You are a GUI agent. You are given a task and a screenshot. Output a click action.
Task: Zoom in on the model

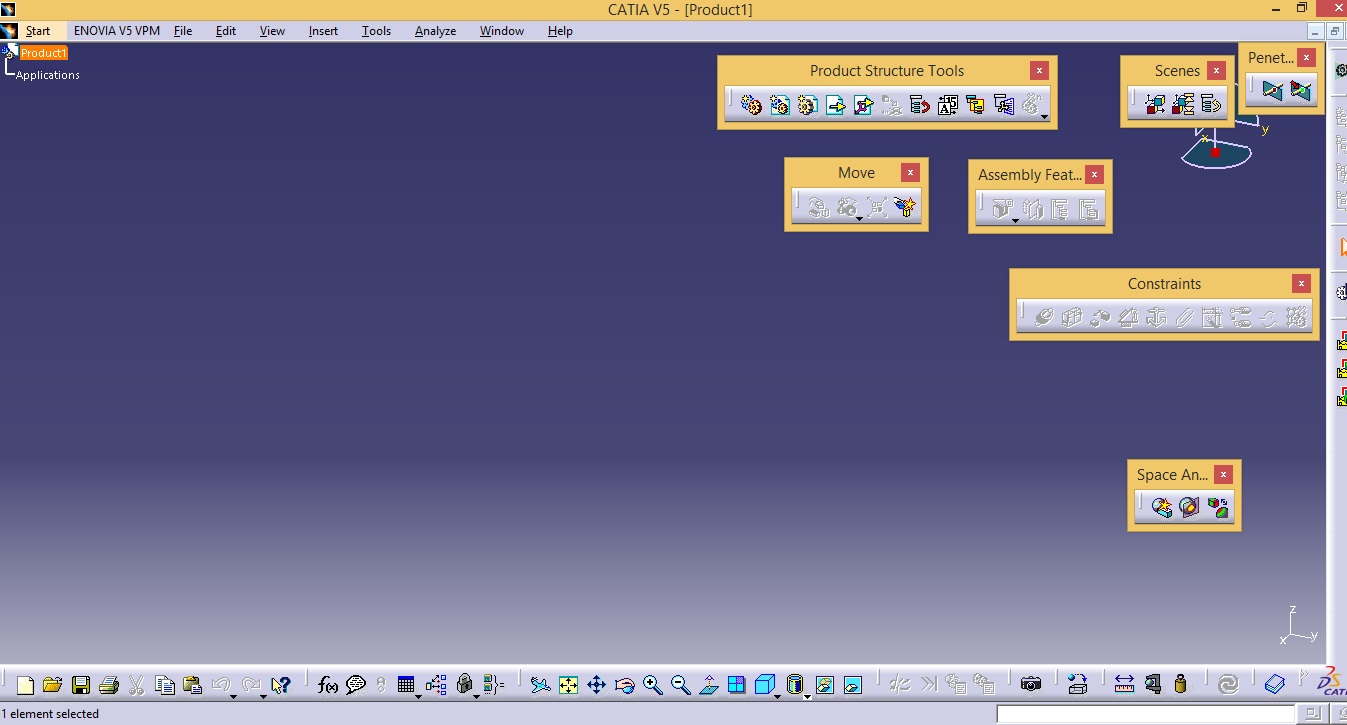pyautogui.click(x=653, y=685)
